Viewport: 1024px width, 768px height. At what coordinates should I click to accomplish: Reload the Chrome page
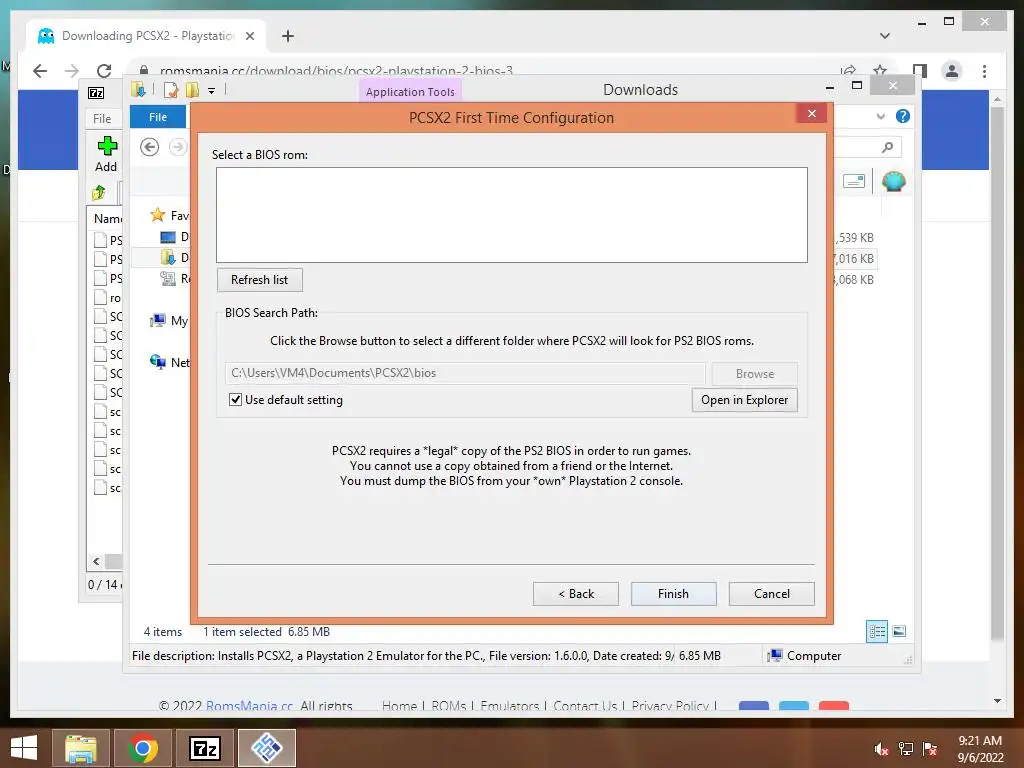[x=104, y=71]
